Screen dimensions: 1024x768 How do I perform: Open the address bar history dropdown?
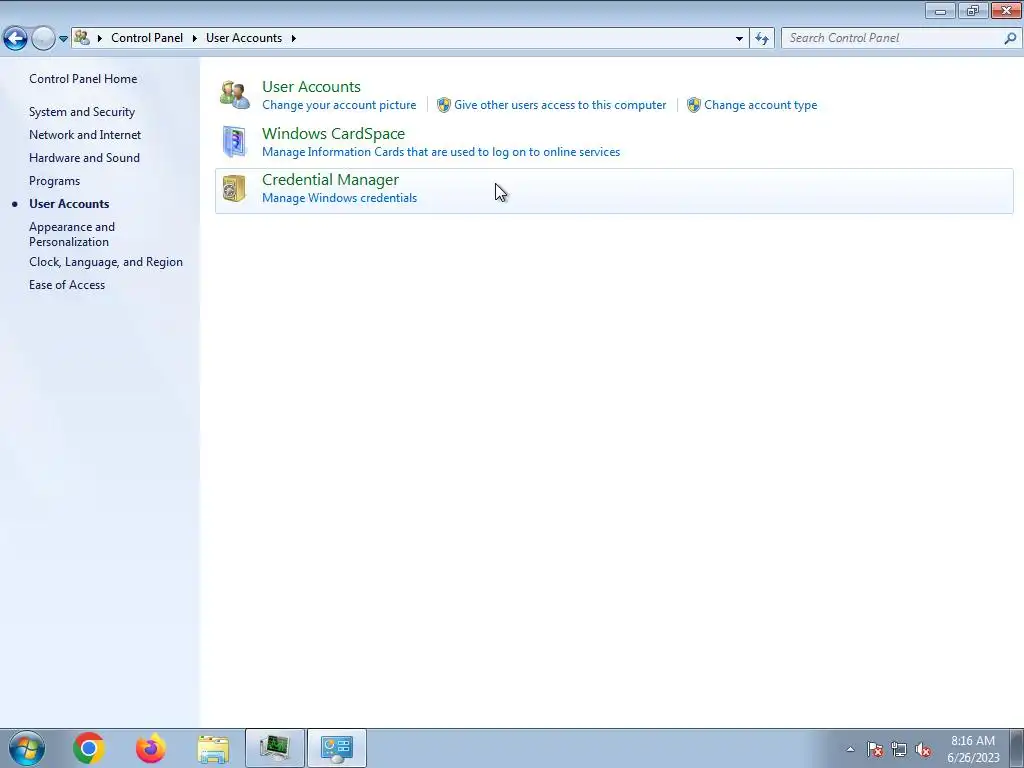point(739,39)
